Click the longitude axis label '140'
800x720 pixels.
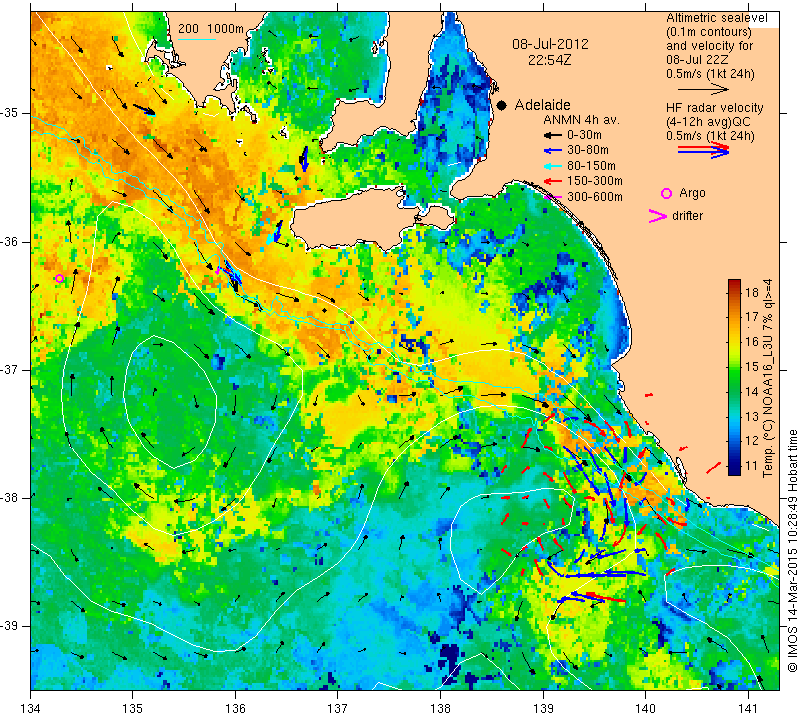[x=645, y=709]
